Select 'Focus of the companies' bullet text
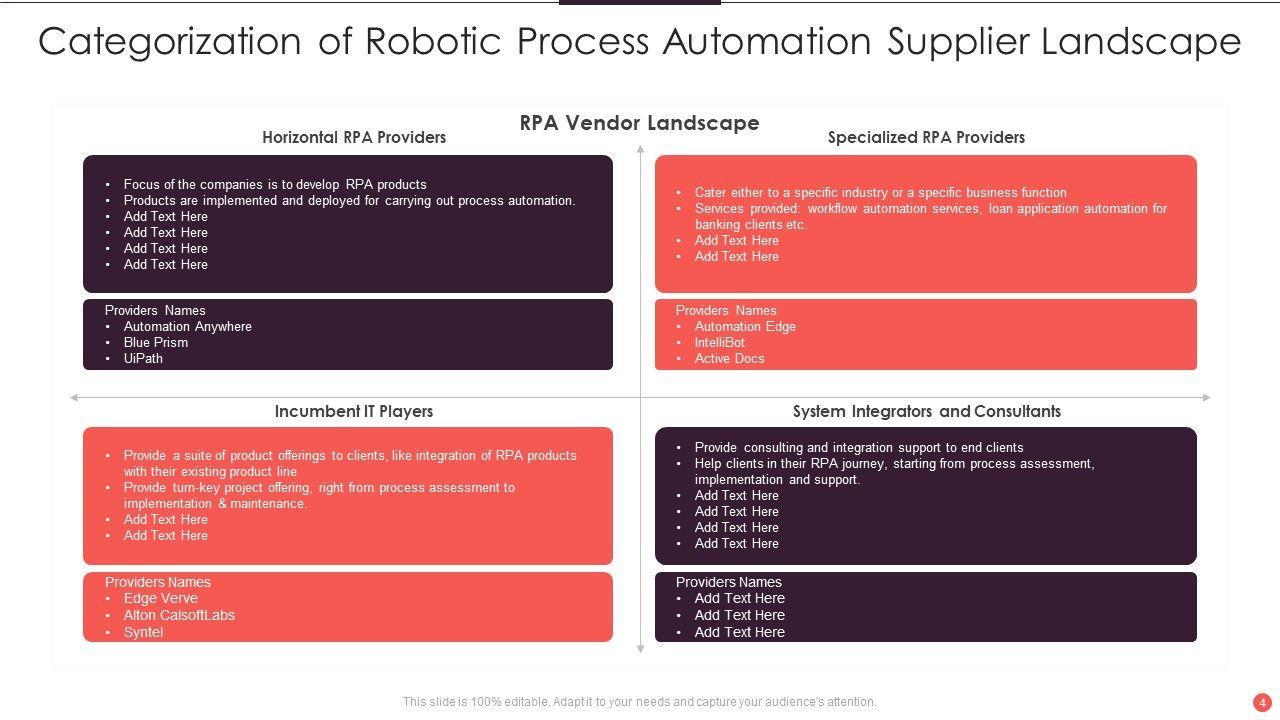Screen dimensions: 1280x720 (275, 184)
